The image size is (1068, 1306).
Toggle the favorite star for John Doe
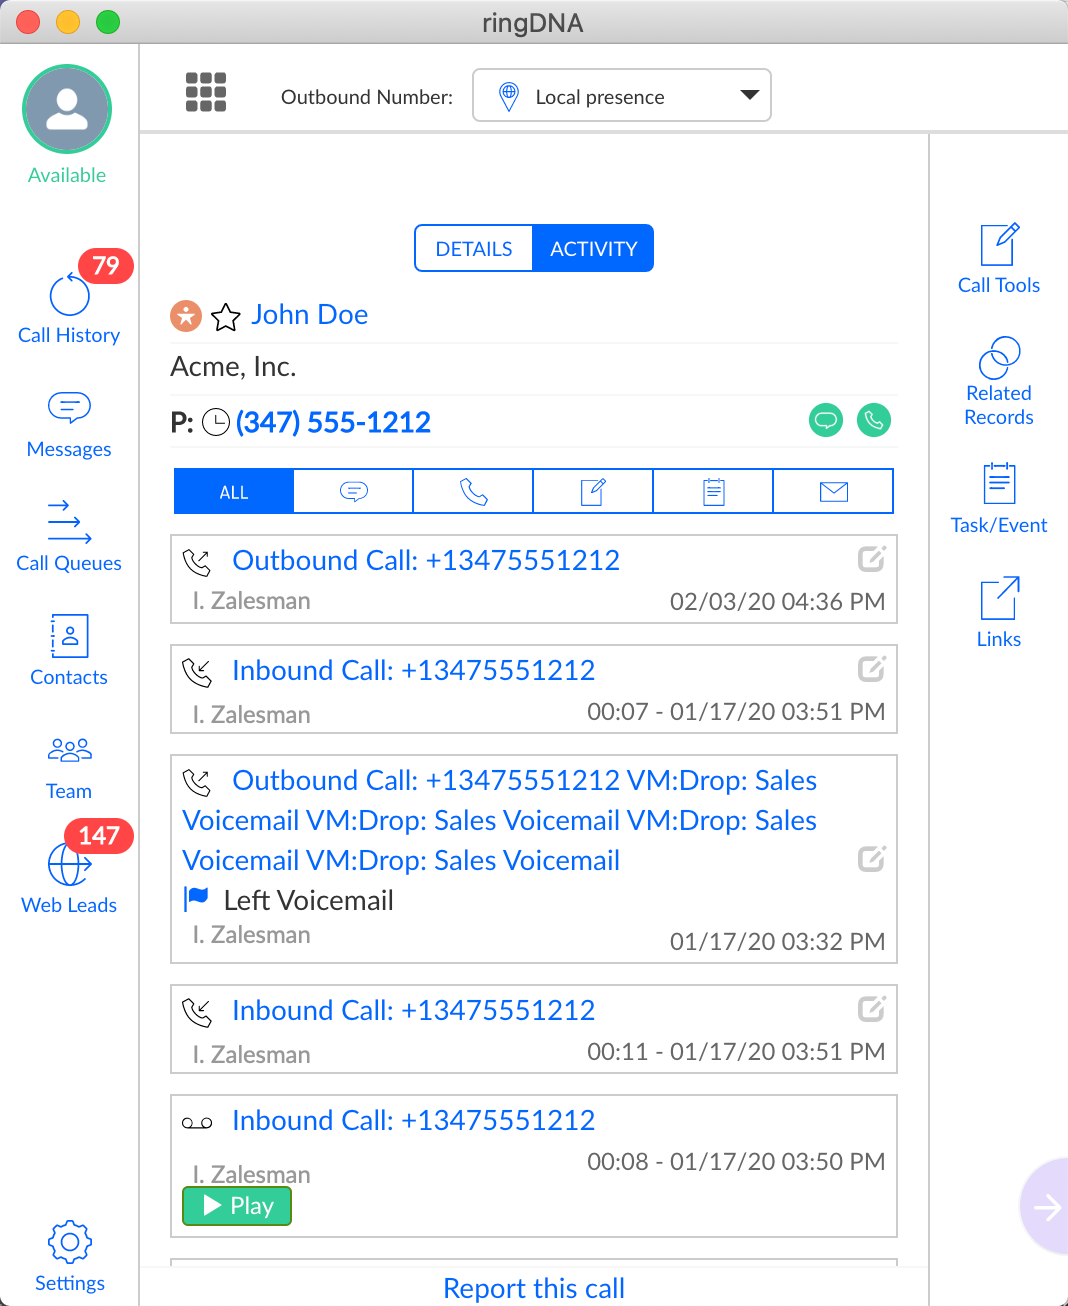226,317
